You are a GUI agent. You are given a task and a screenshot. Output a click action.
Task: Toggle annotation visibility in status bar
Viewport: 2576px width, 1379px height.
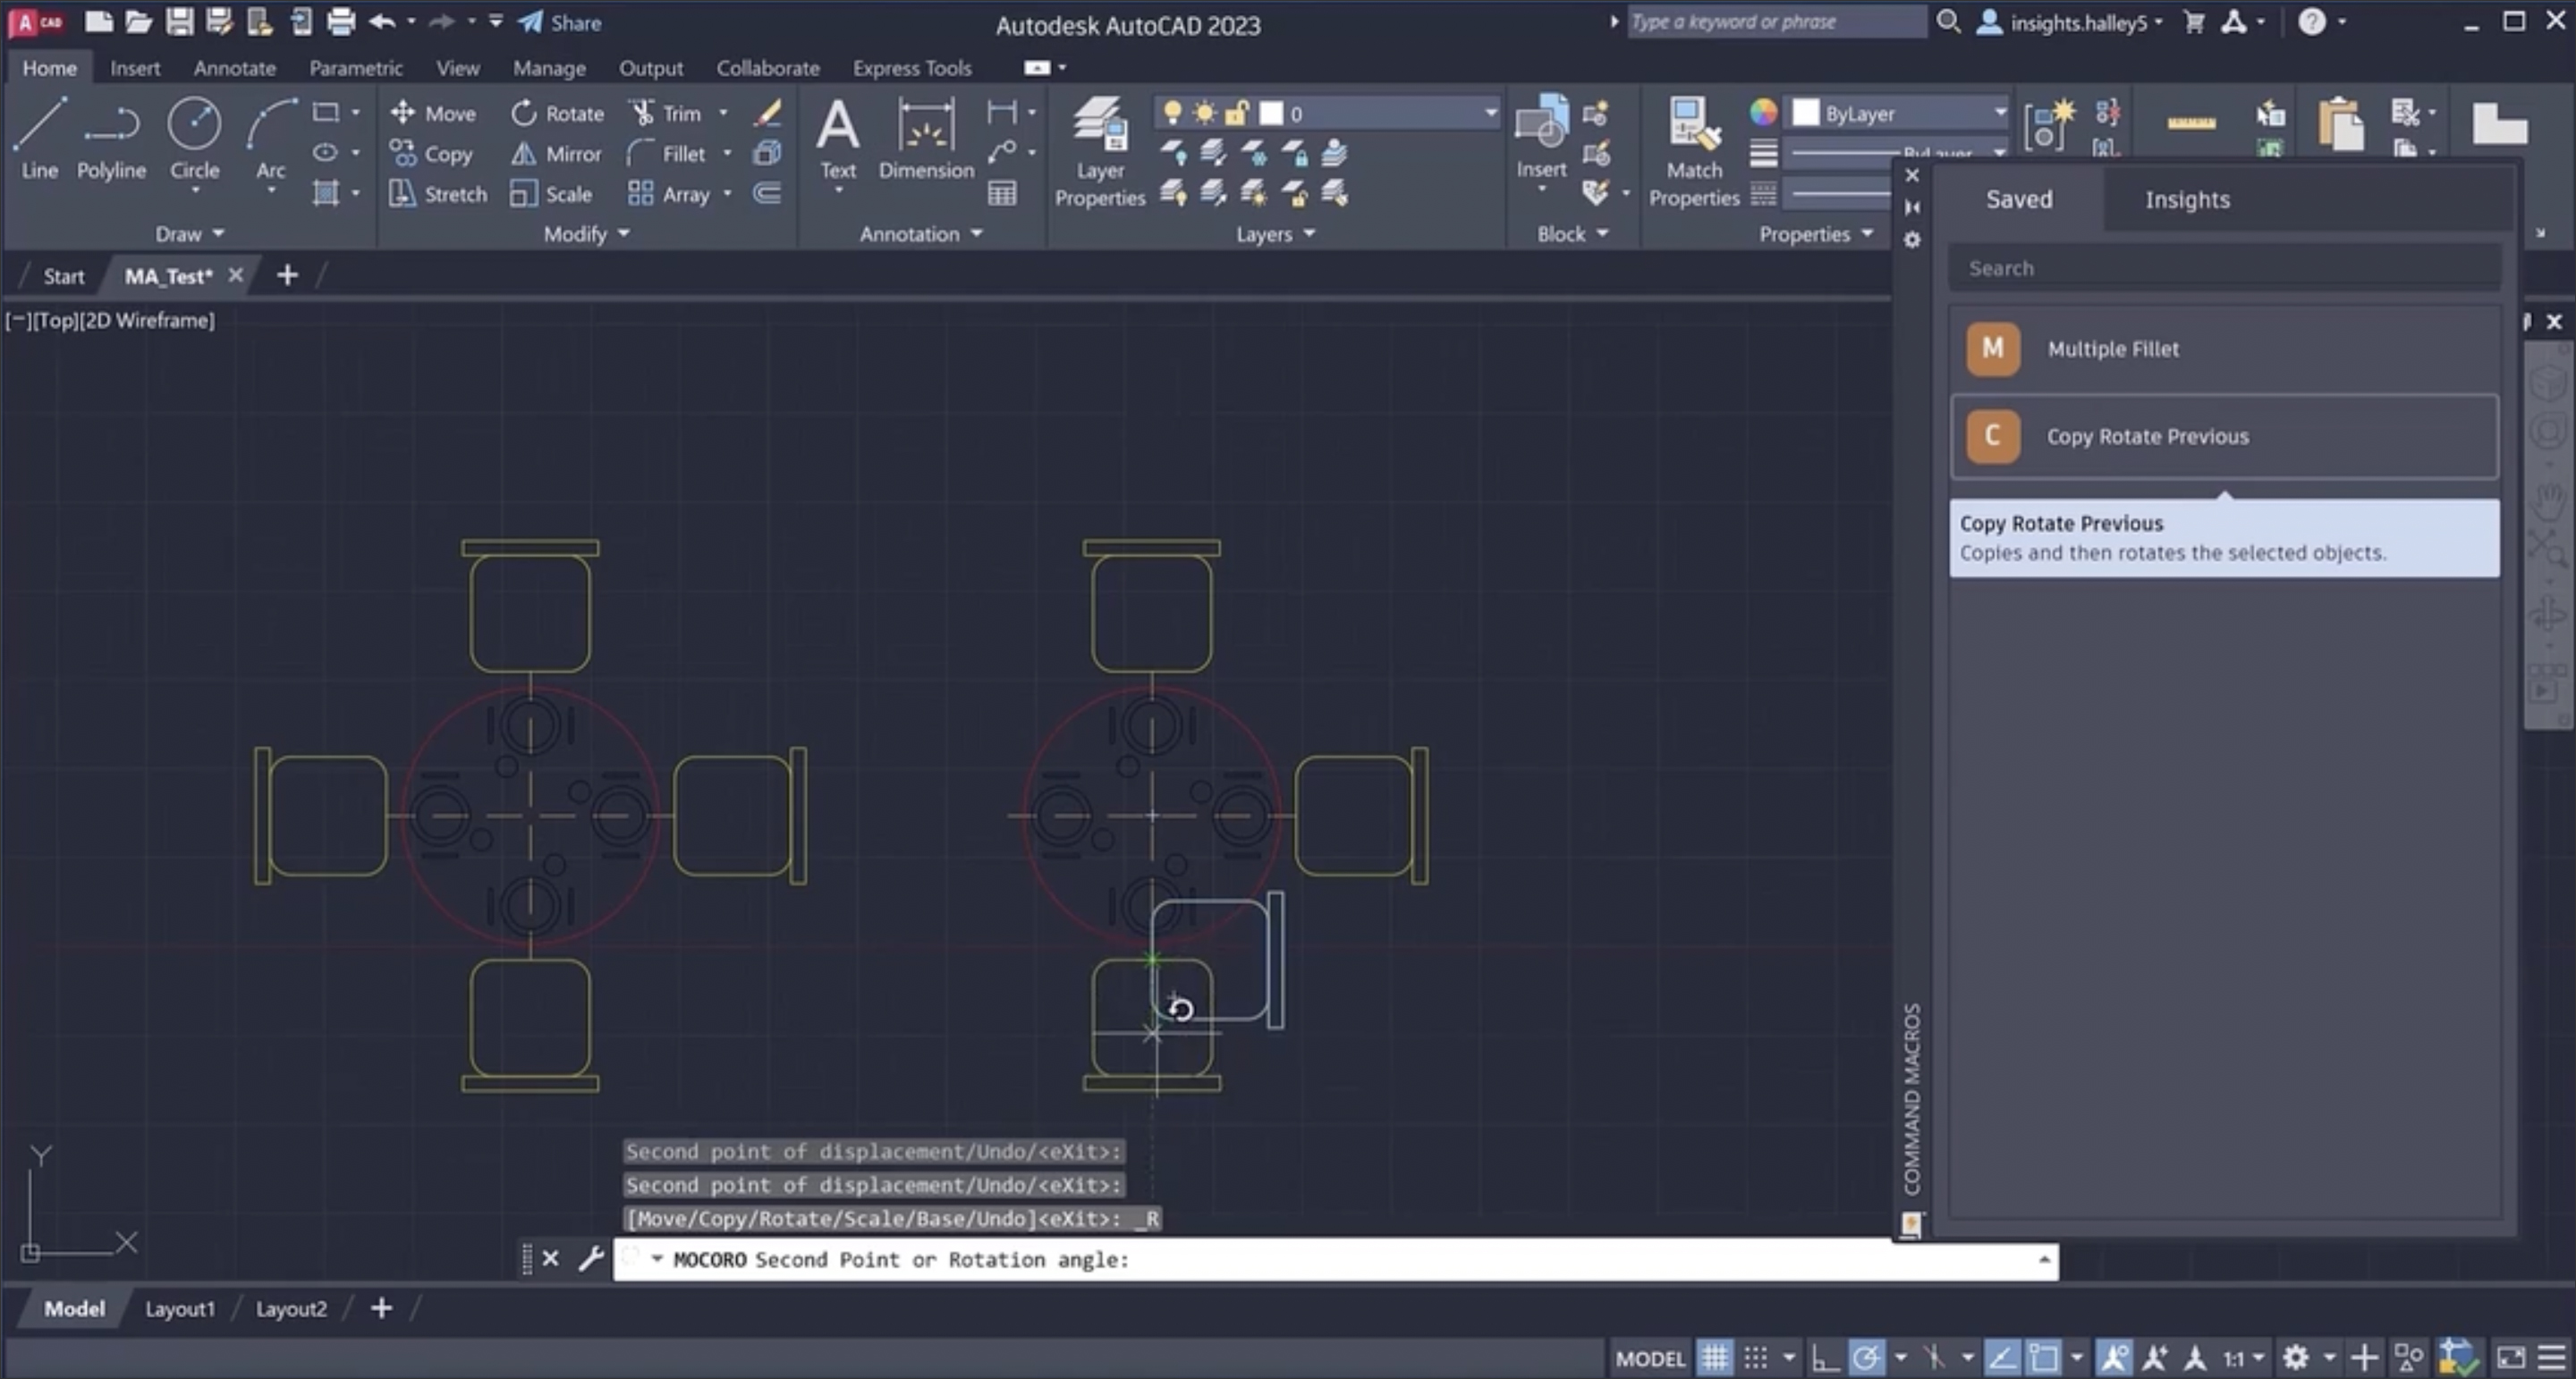(2114, 1357)
